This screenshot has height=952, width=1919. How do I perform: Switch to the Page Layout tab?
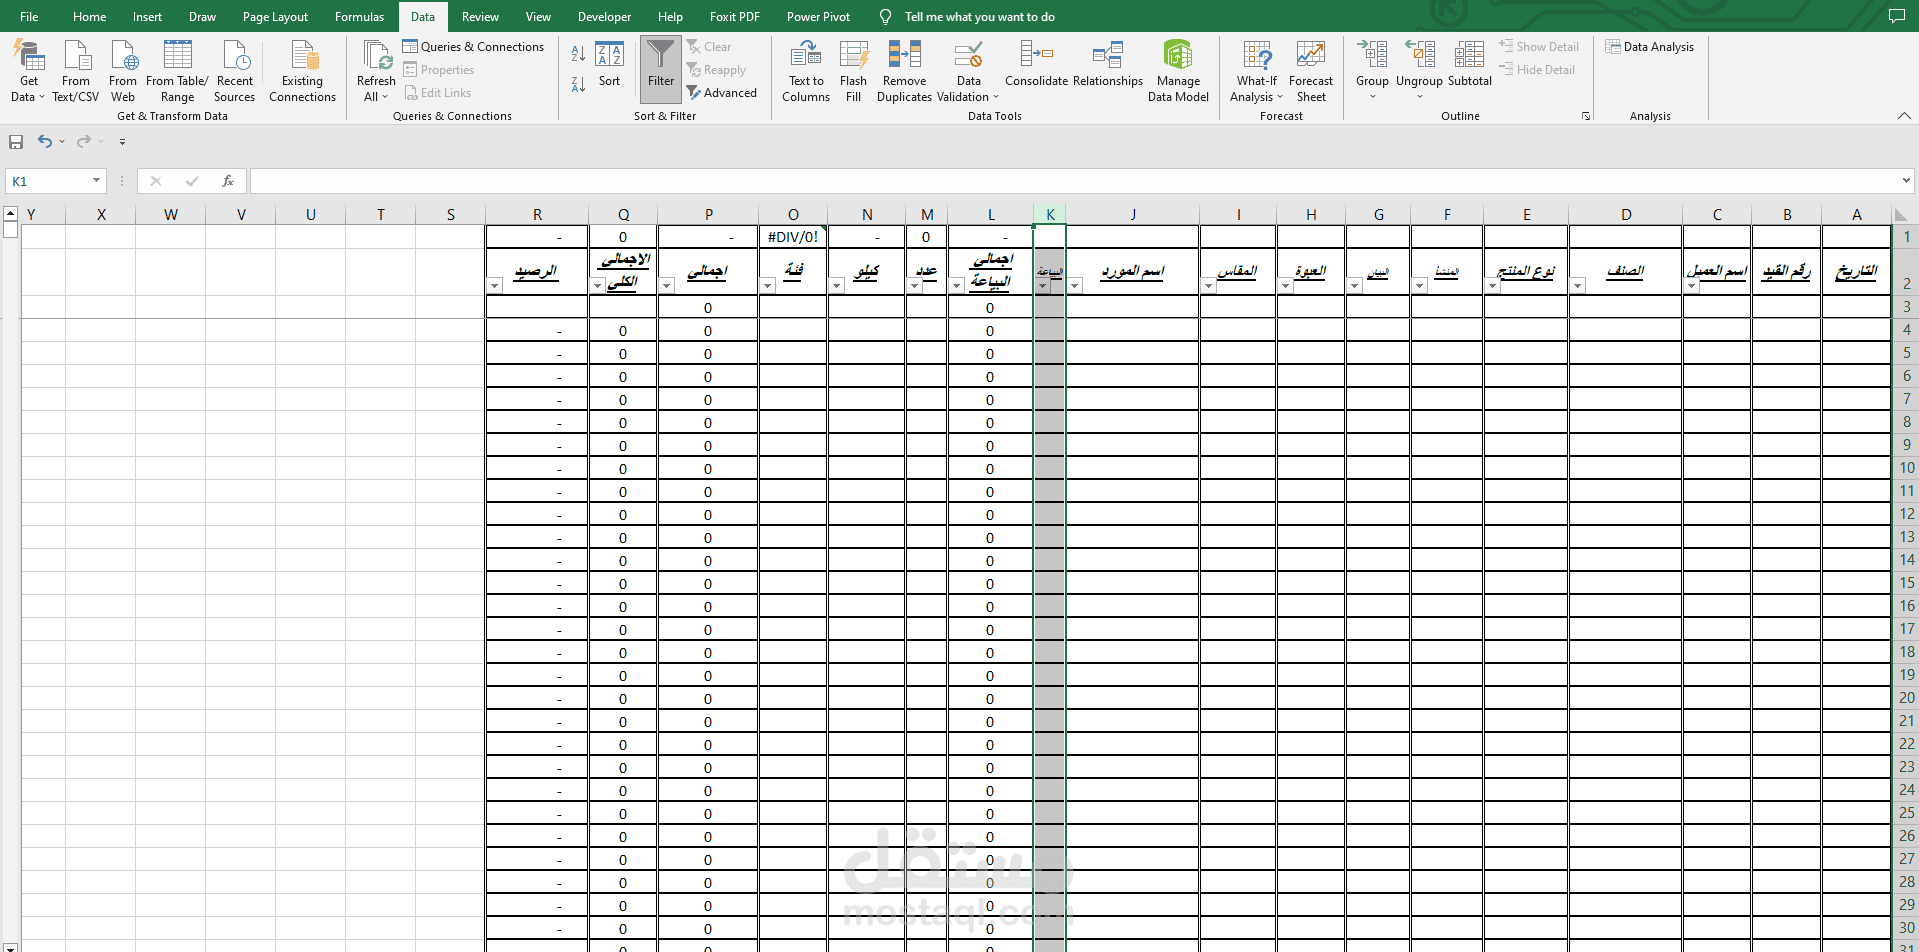pyautogui.click(x=275, y=16)
